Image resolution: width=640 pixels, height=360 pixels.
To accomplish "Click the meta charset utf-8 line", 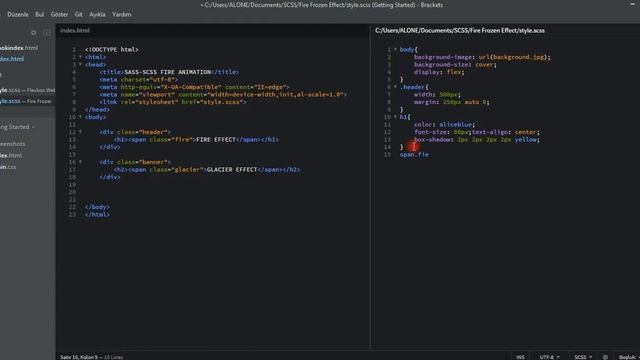I will (139, 80).
